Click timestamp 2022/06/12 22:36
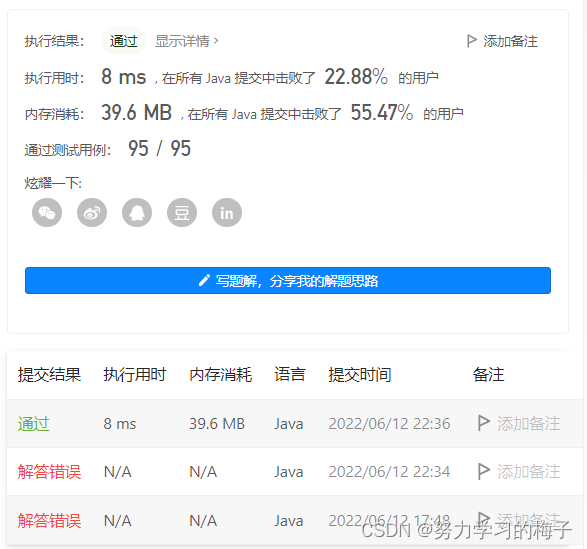Screen dimensions: 587x549 pyautogui.click(x=389, y=424)
